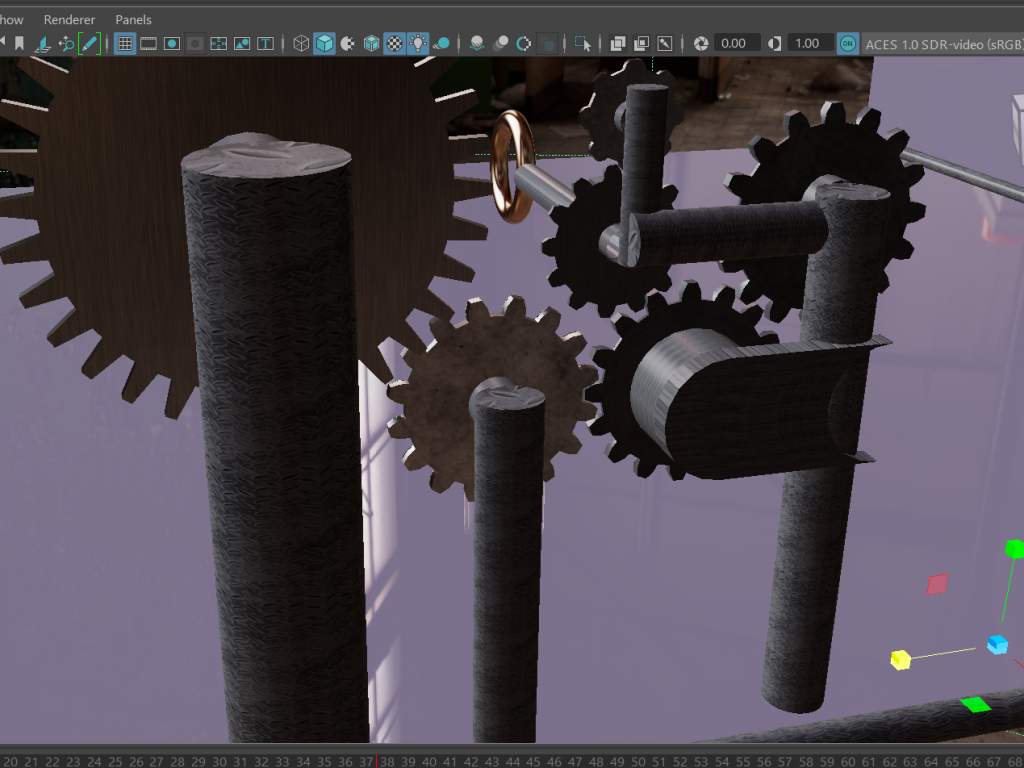Viewport: 1024px width, 768px height.
Task: Toggle the viewport Grid display
Action: coord(125,44)
